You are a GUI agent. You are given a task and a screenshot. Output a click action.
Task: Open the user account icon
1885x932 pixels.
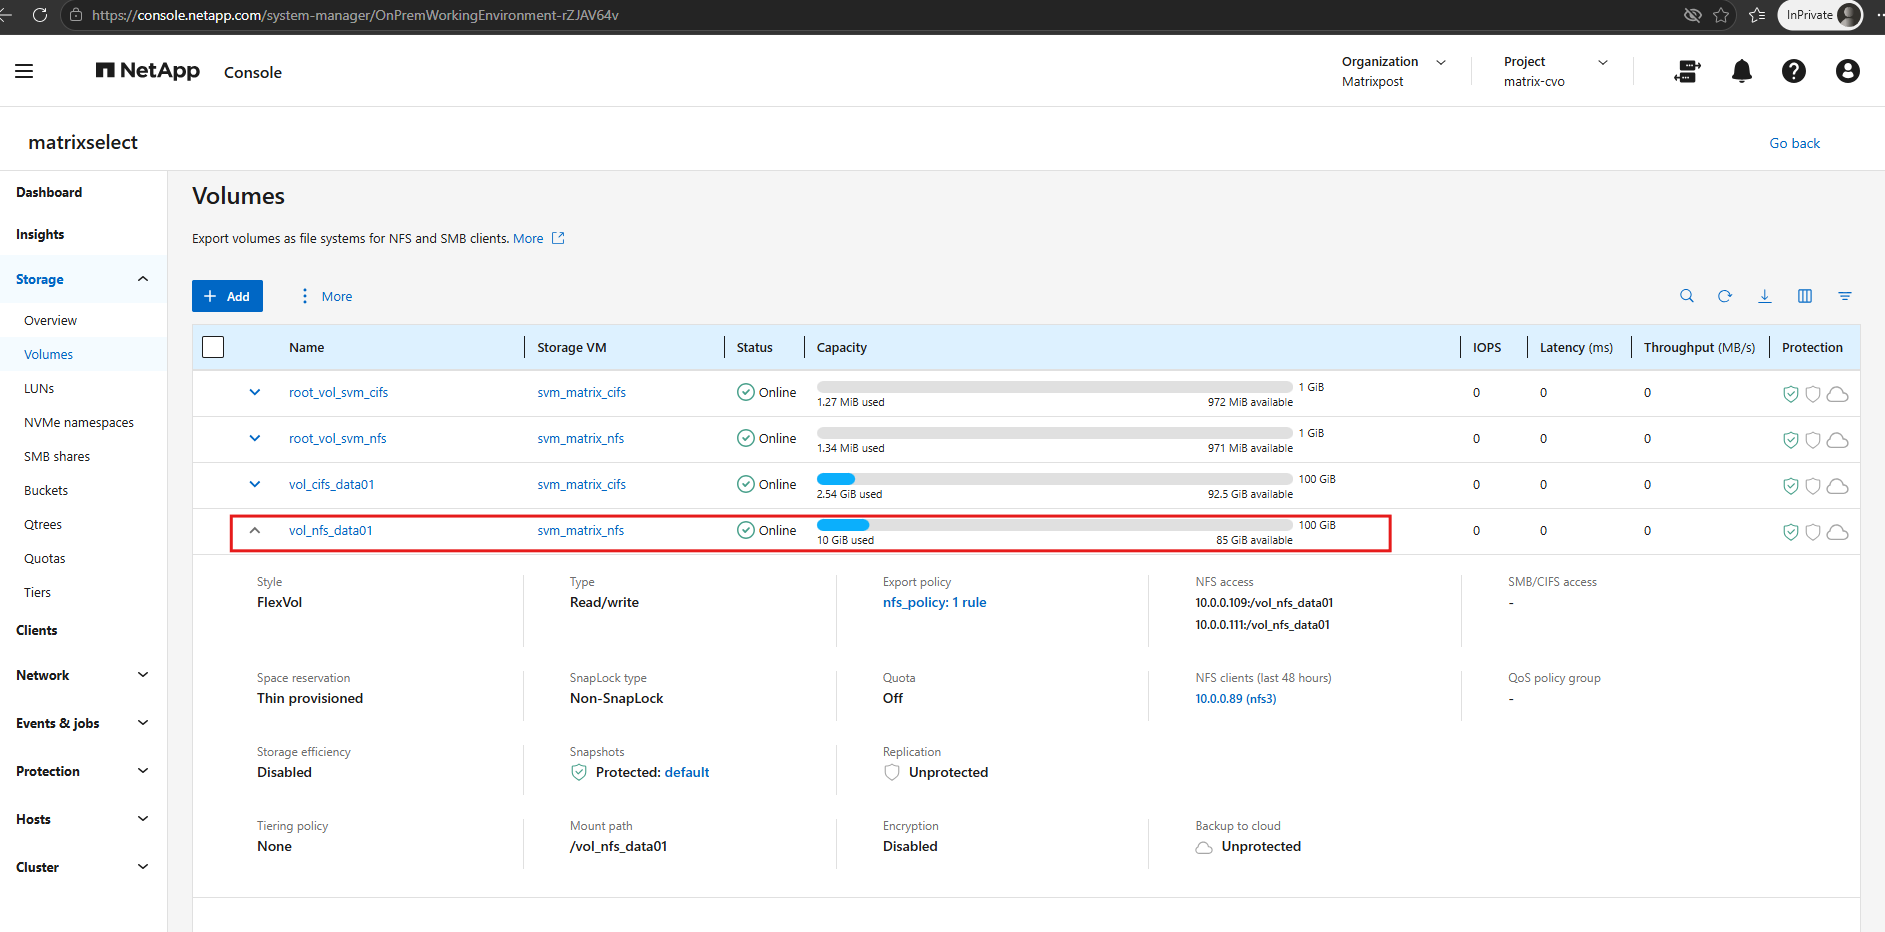pos(1848,71)
